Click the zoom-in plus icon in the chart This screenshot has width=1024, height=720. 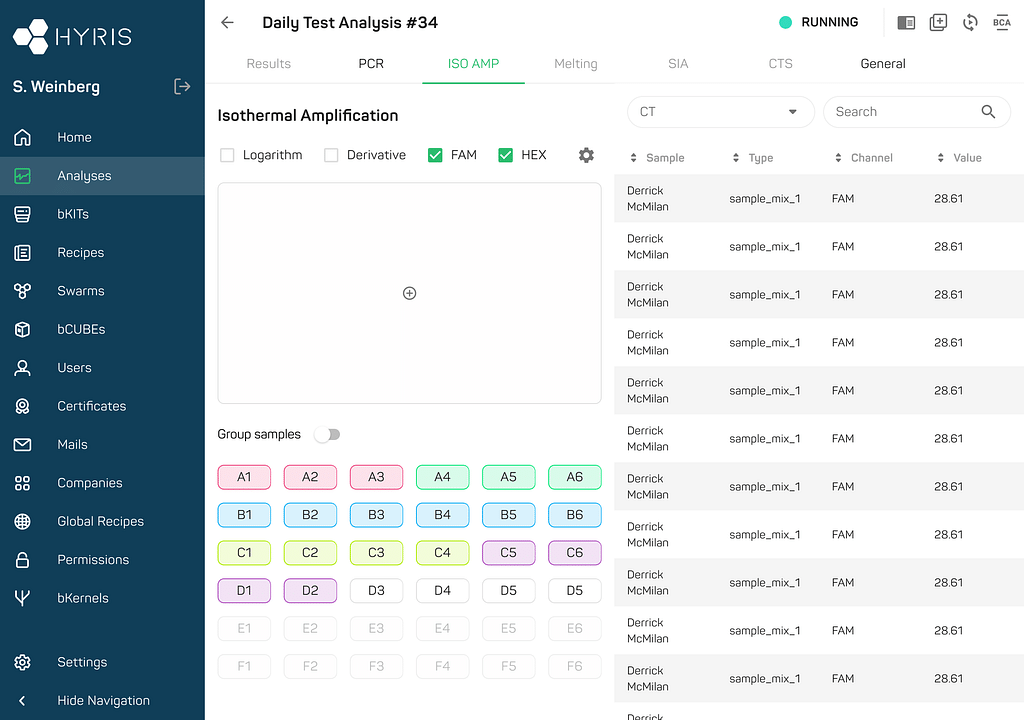tap(409, 293)
